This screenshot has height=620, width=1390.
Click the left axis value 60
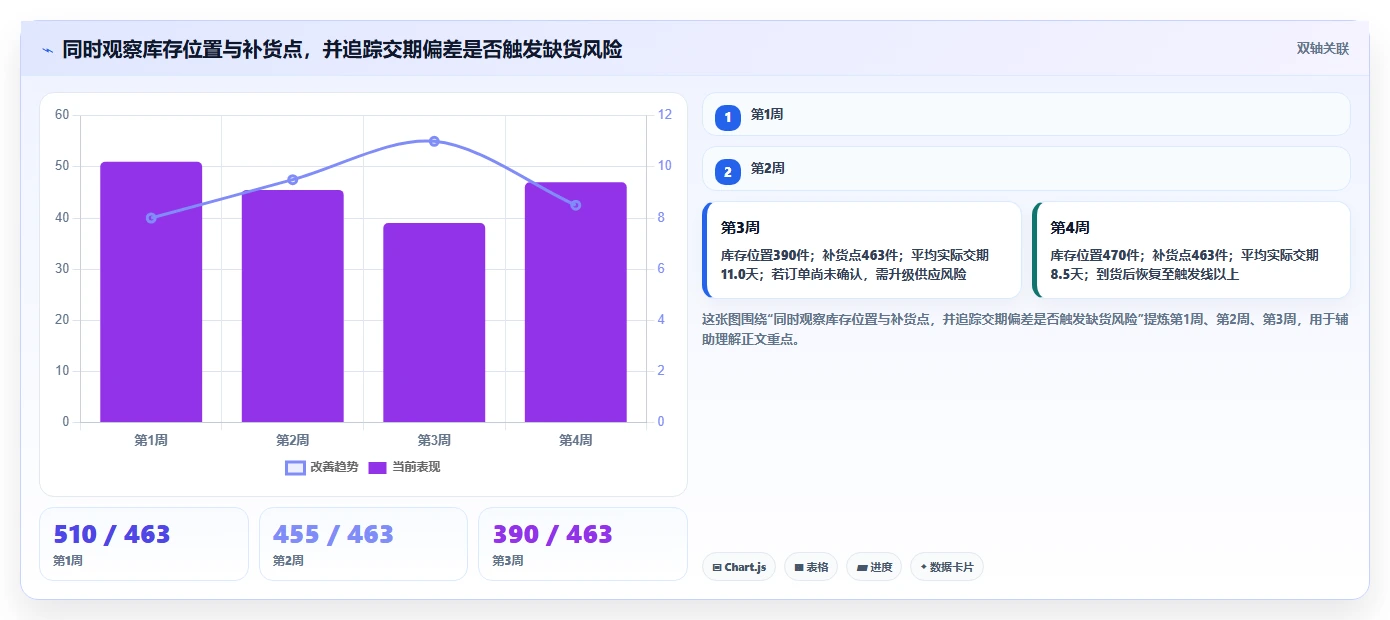pos(62,115)
